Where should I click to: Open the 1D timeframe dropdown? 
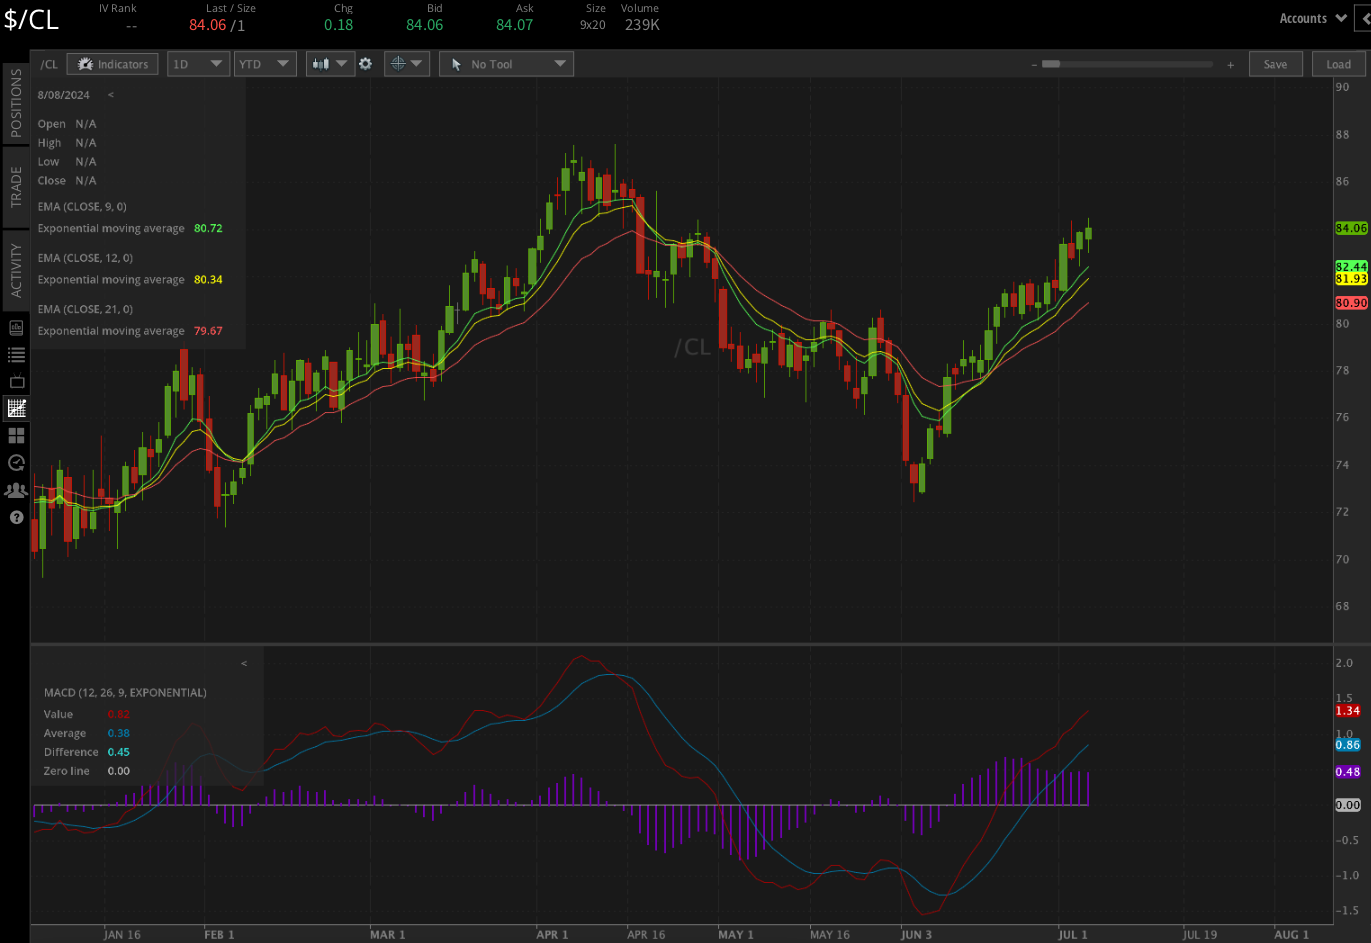point(197,63)
